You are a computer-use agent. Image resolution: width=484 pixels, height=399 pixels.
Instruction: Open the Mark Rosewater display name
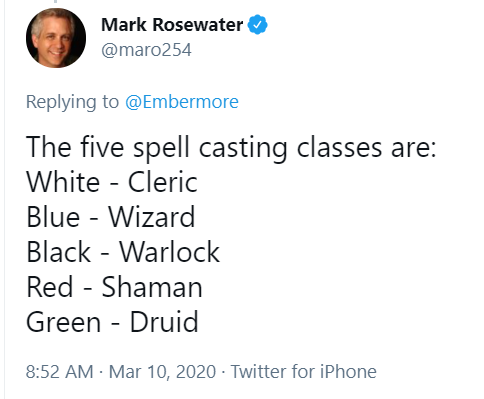(172, 25)
